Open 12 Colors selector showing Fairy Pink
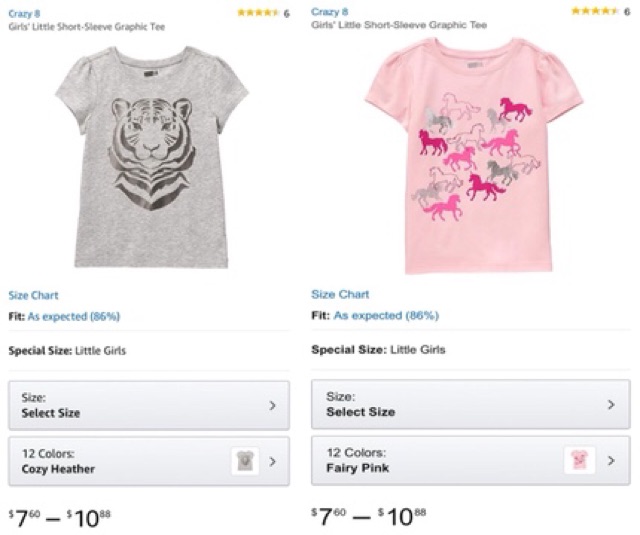The width and height of the screenshot is (640, 535). (440, 460)
